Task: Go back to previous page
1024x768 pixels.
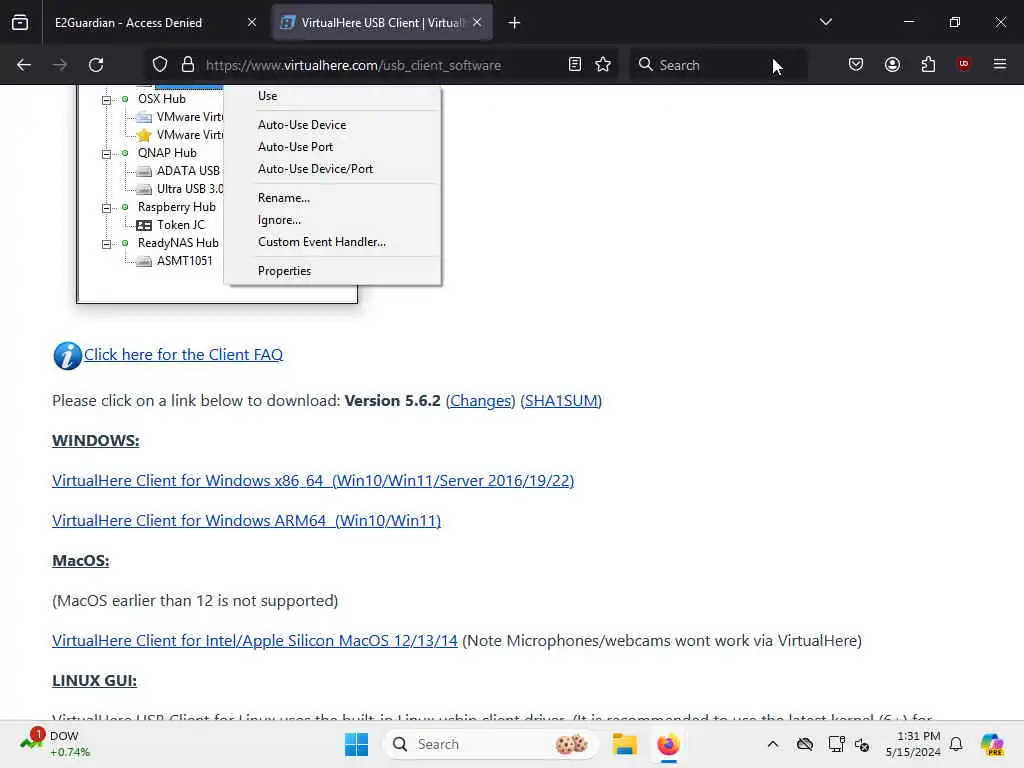Action: (x=24, y=65)
